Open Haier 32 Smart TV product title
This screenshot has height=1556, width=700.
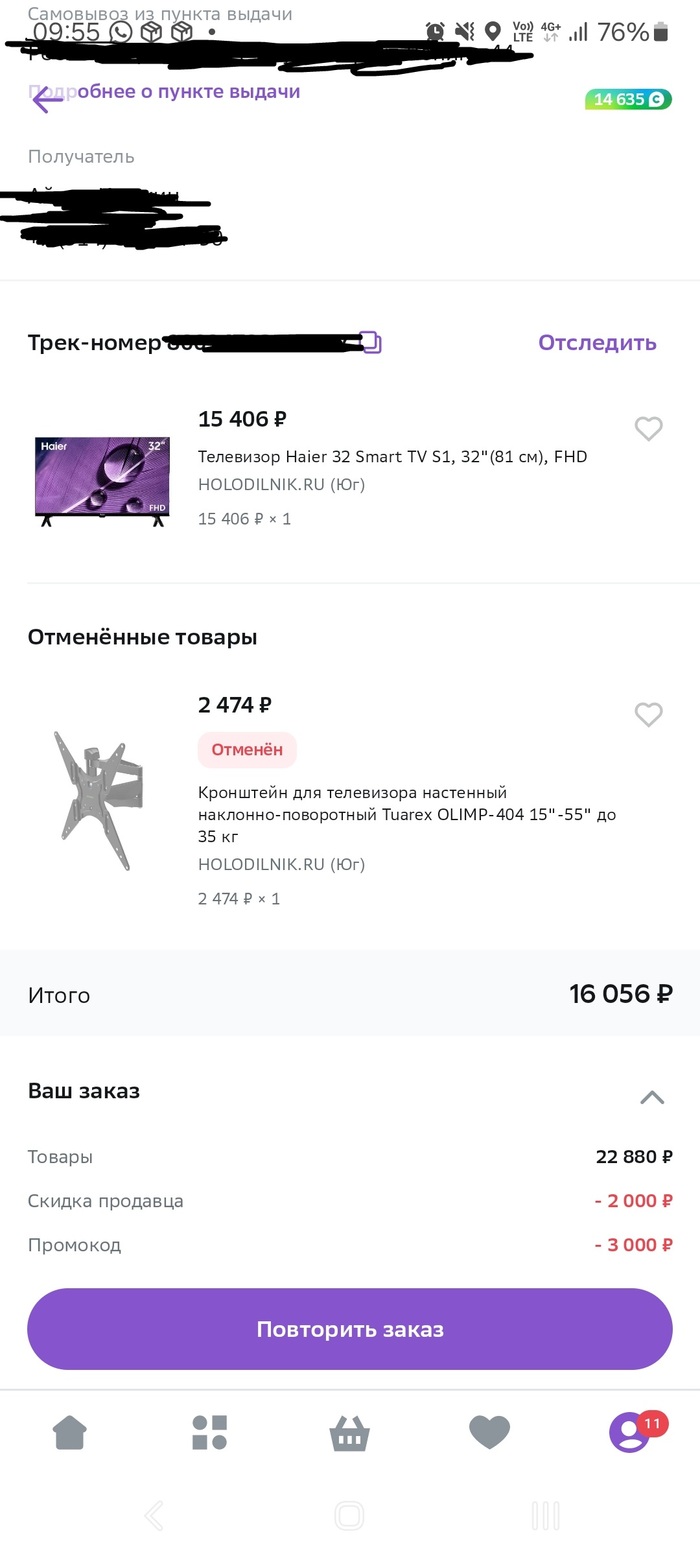tap(392, 457)
